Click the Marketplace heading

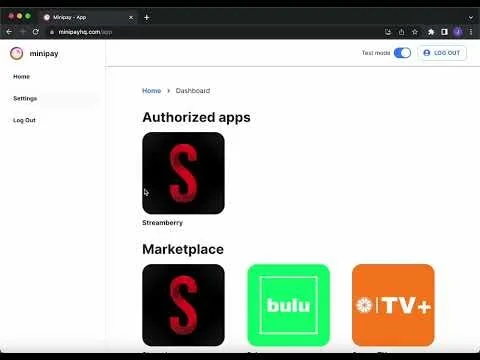[x=183, y=249]
